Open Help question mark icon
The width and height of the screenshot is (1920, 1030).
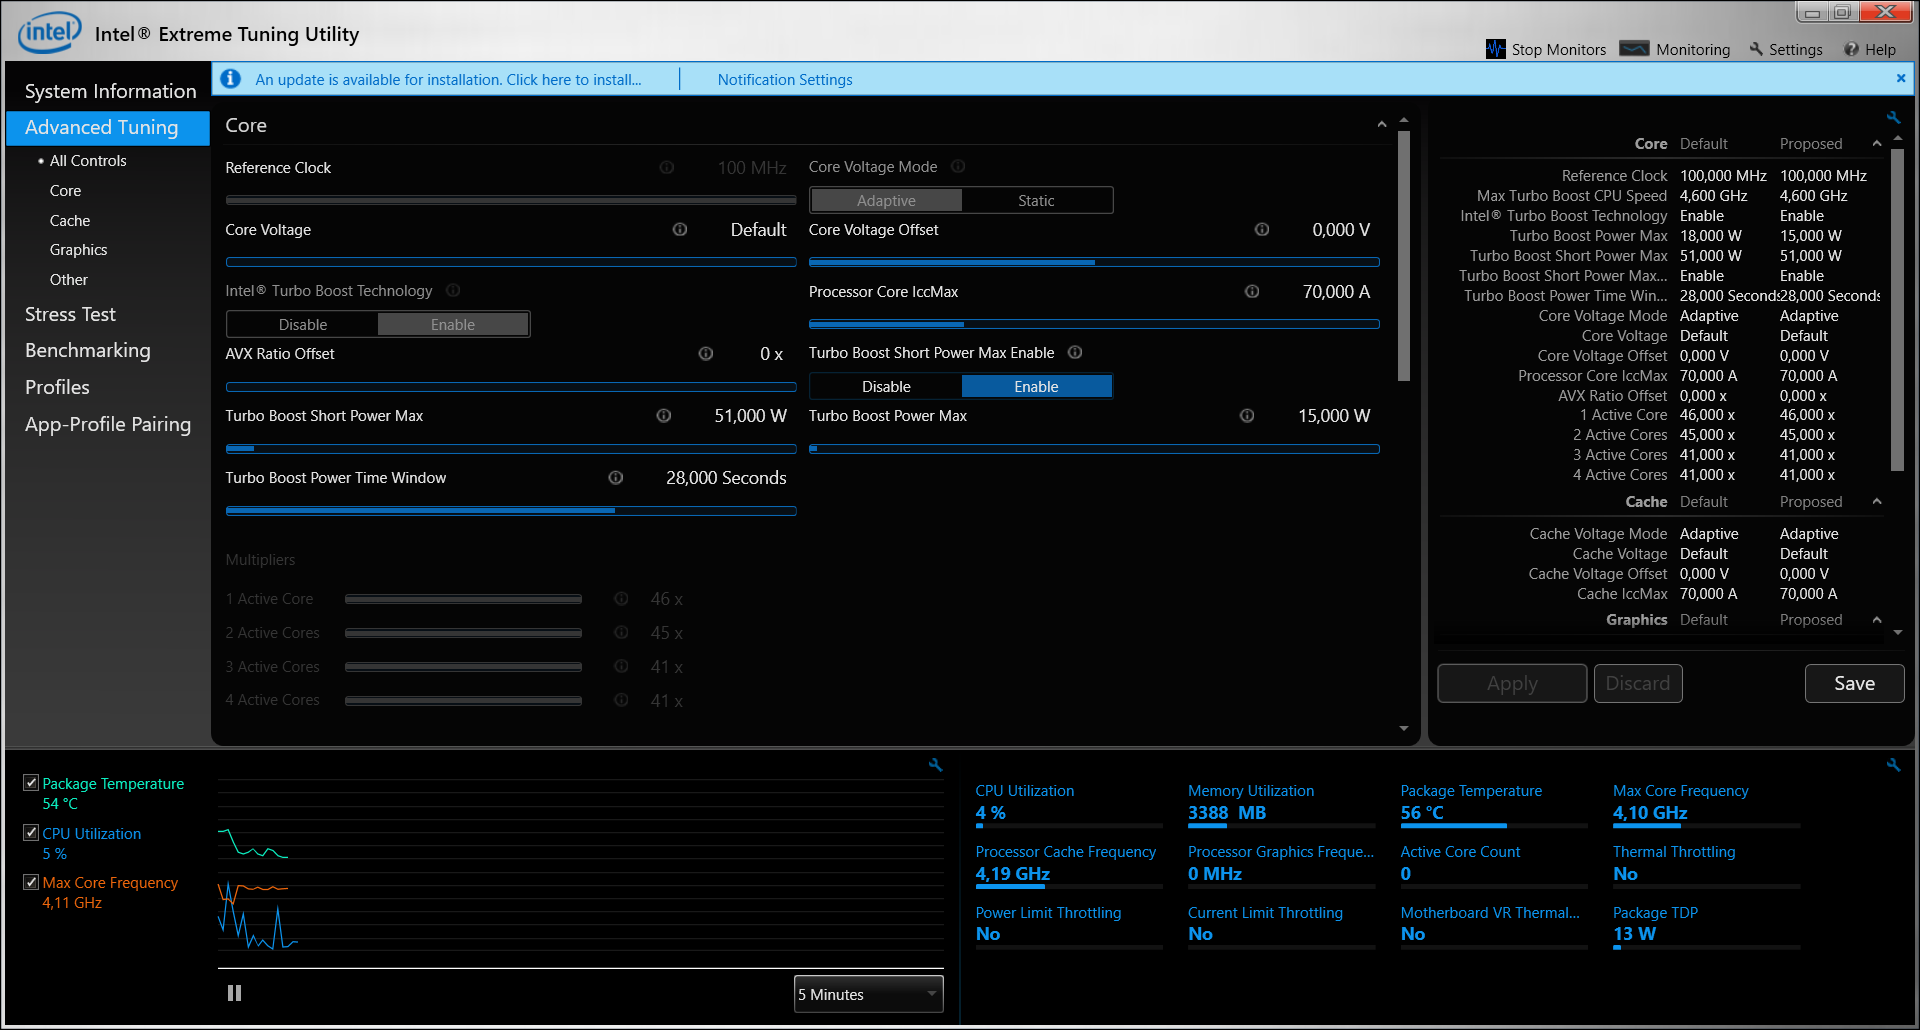click(x=1851, y=49)
